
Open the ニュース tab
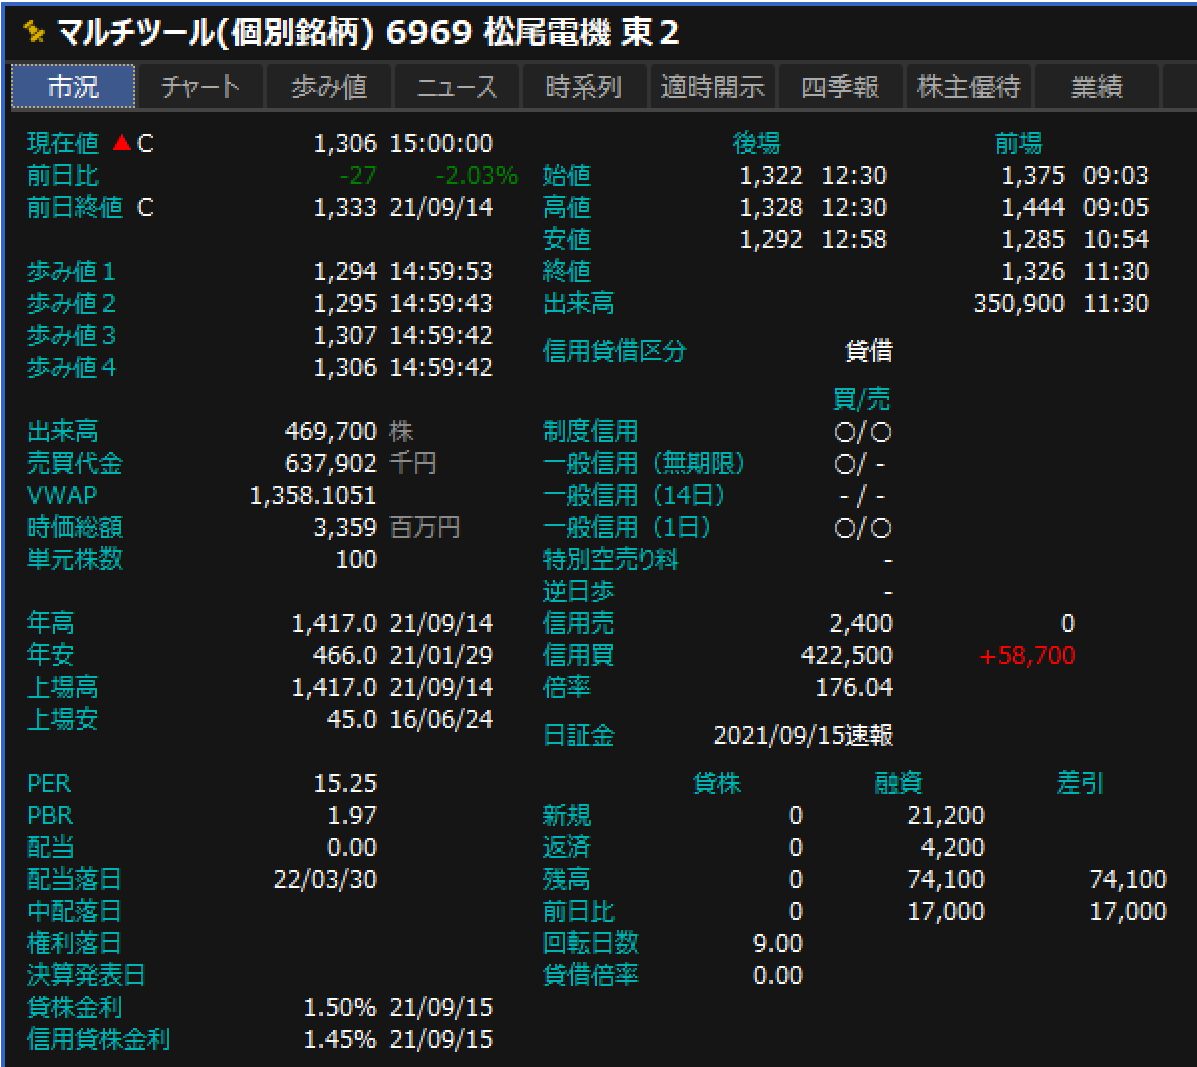[x=457, y=86]
